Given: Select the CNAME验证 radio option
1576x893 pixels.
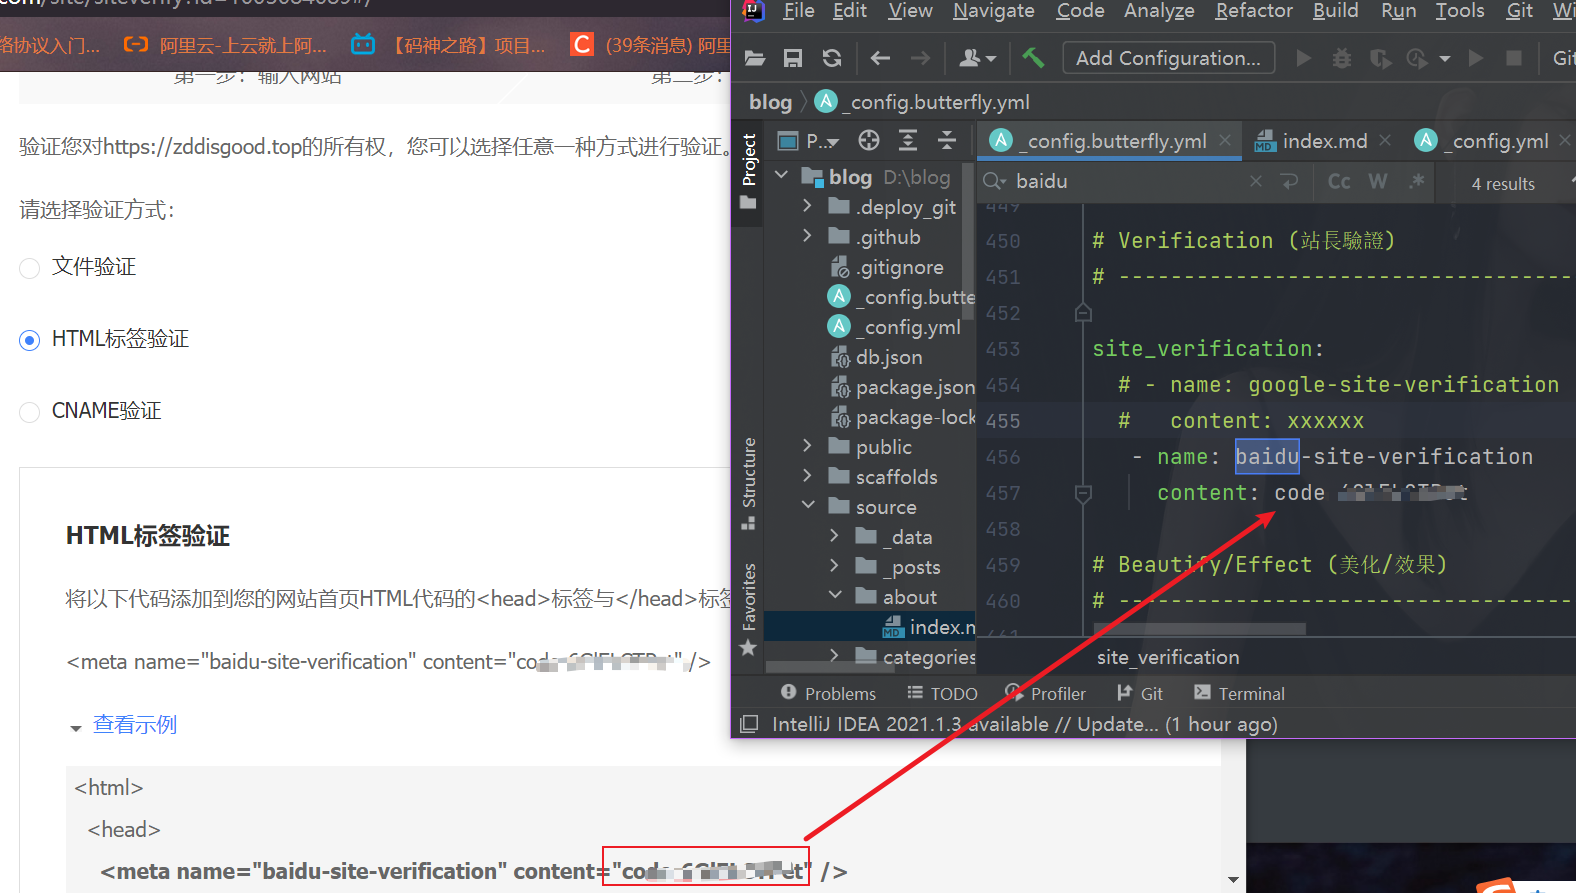Looking at the screenshot, I should click(30, 412).
